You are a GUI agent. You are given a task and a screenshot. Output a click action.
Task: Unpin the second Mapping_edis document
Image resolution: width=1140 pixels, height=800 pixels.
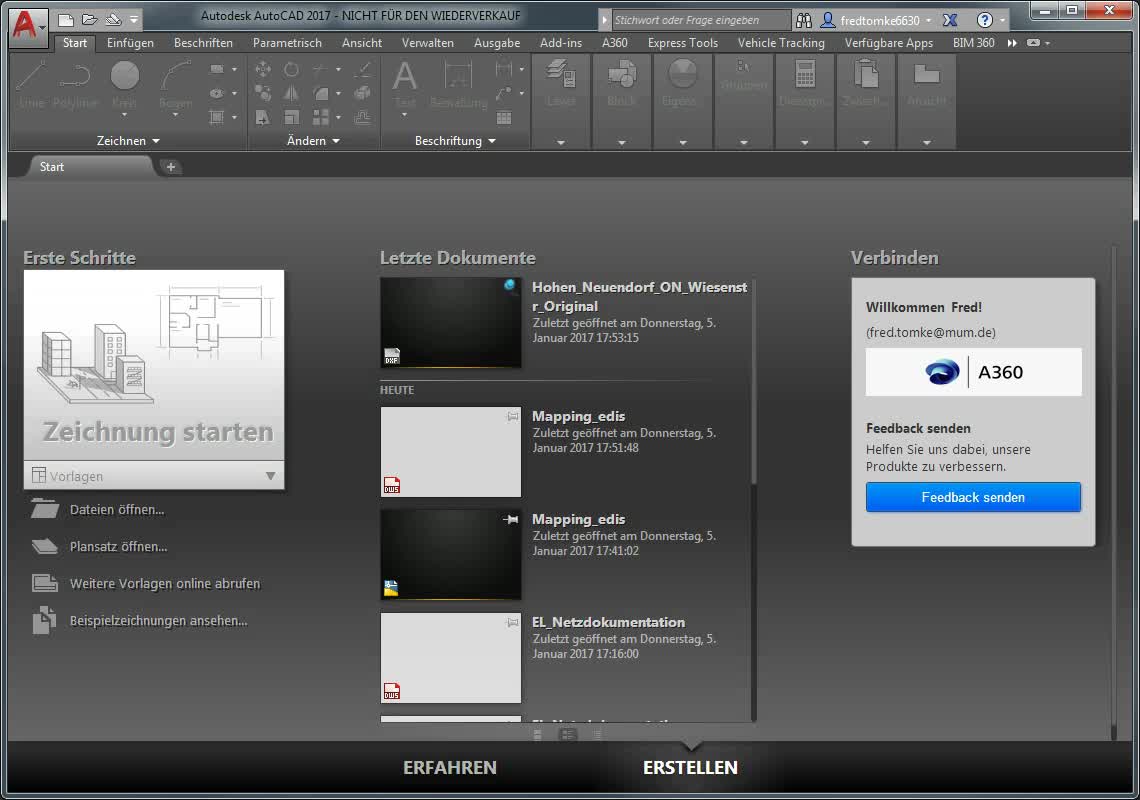point(511,519)
